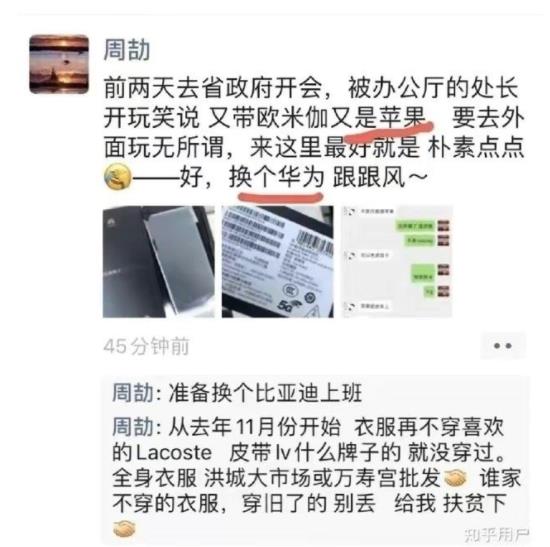This screenshot has width=550, height=547.
Task: Select the comment 准备换个比亚迪上班
Action: [237, 393]
